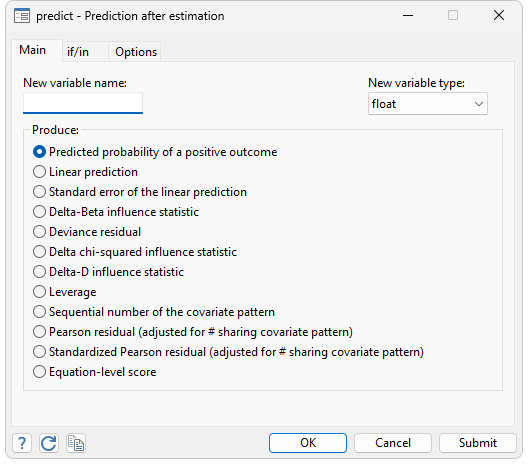Open the New variable type dropdown
The image size is (528, 464).
(x=428, y=104)
